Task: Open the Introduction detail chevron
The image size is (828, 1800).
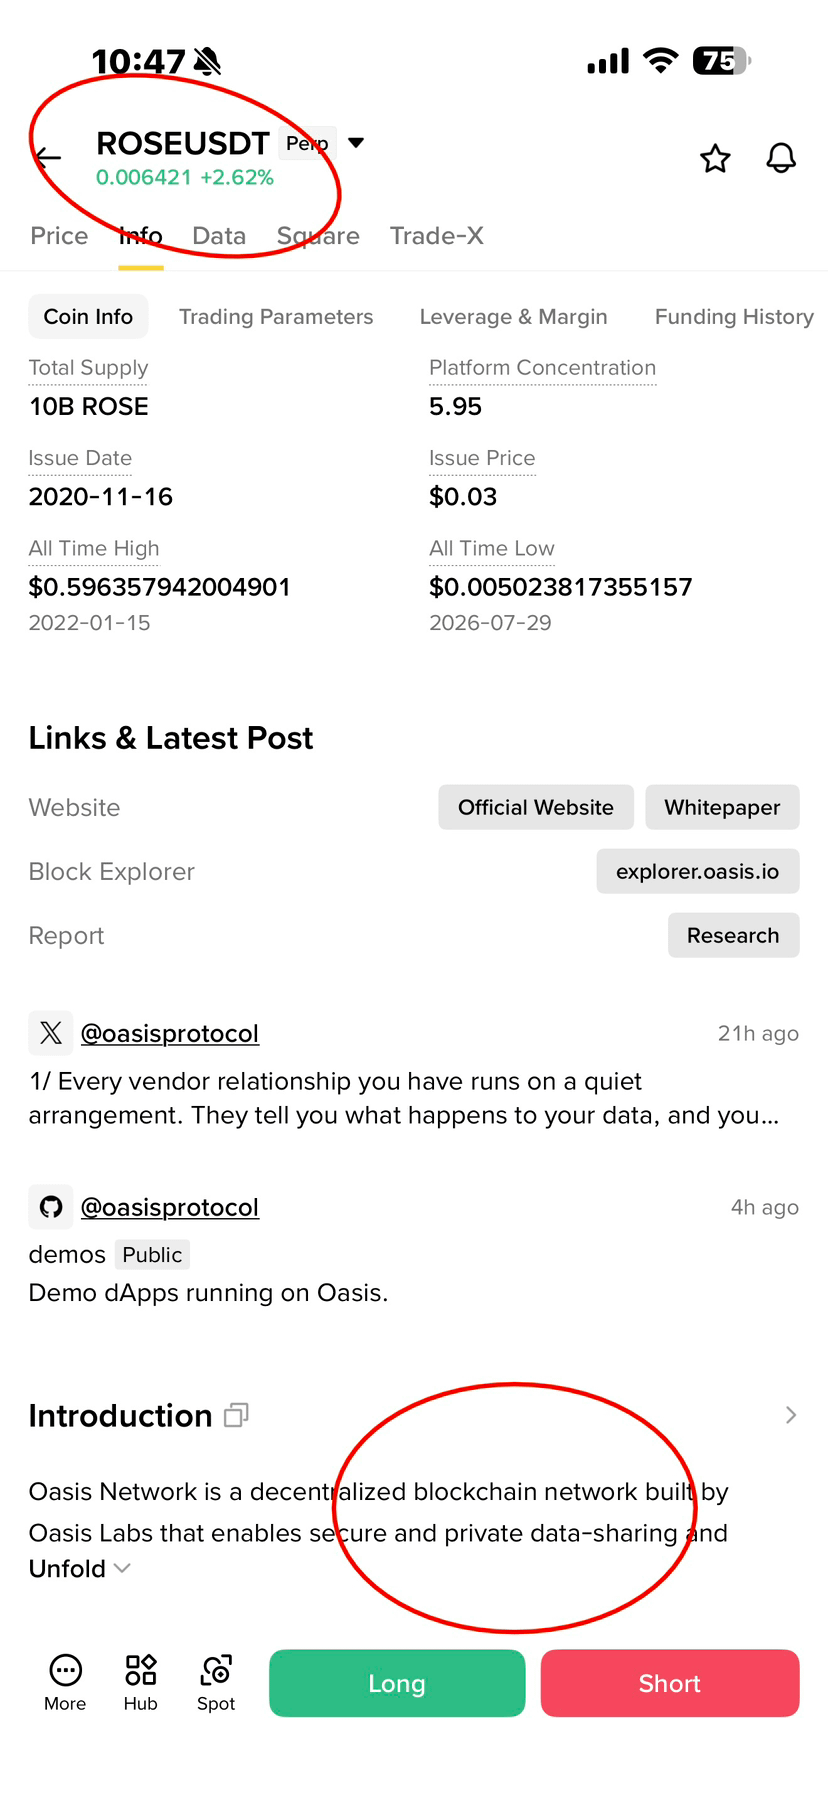Action: [791, 1415]
